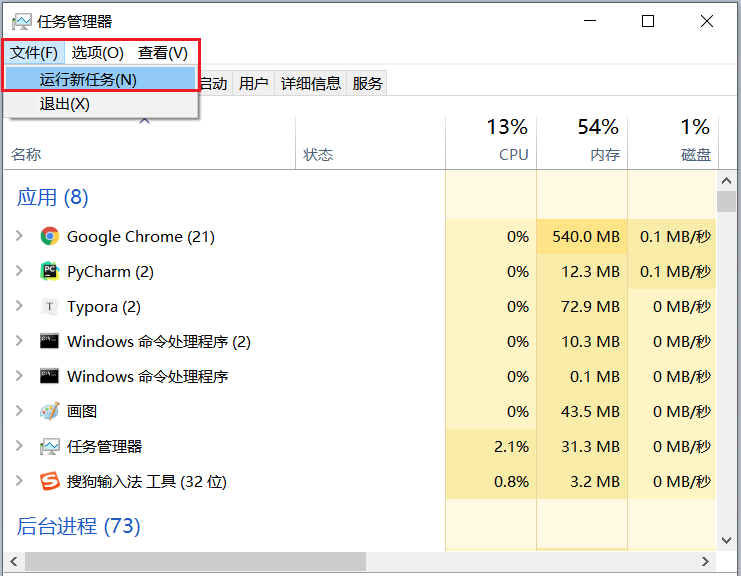Viewport: 741px width, 576px height.
Task: Select the Typora (2) row name
Action: (x=104, y=307)
